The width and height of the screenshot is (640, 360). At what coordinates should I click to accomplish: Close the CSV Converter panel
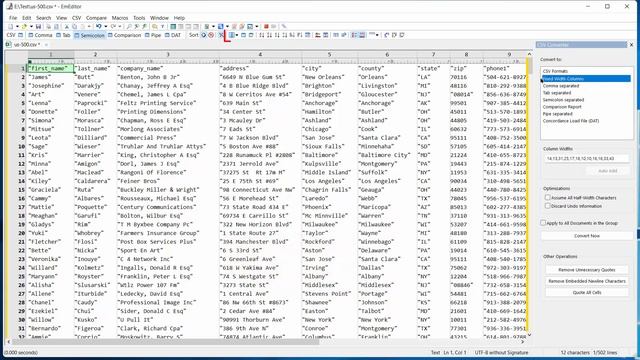[631, 44]
